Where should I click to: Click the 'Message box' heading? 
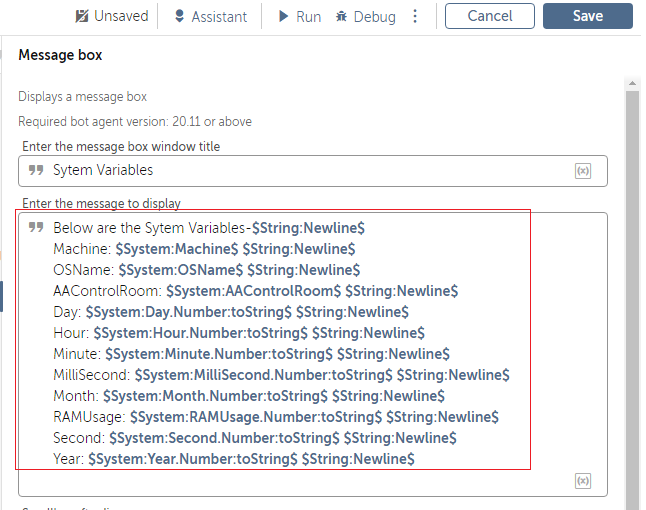[60, 55]
